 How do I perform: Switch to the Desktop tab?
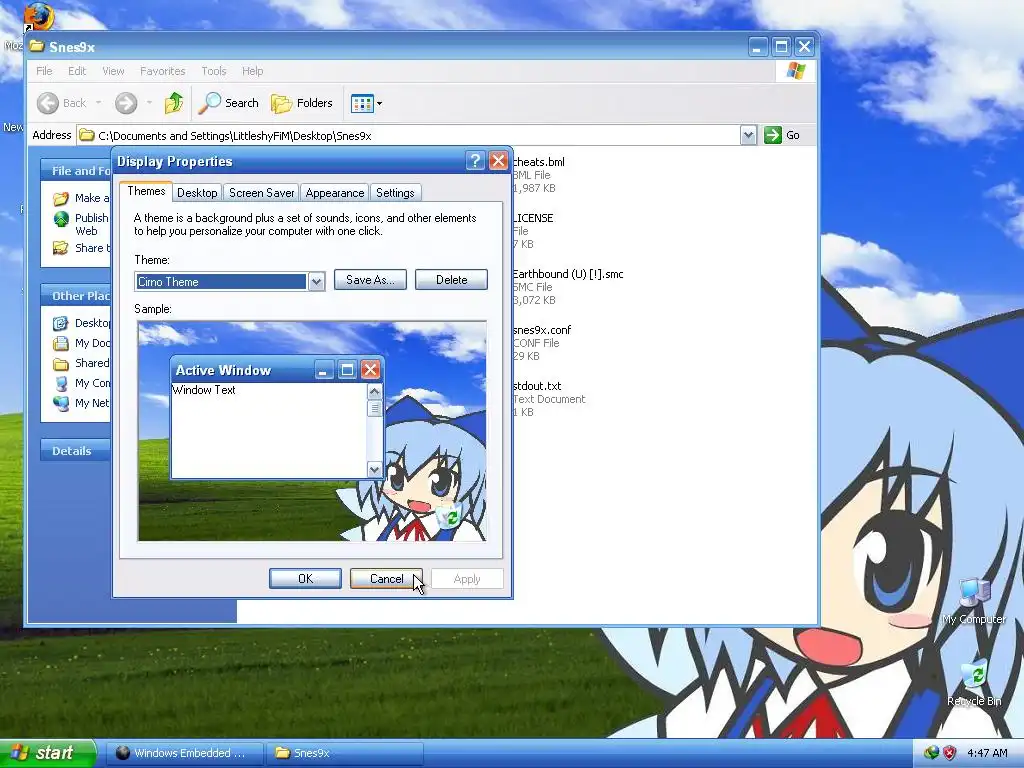click(197, 193)
